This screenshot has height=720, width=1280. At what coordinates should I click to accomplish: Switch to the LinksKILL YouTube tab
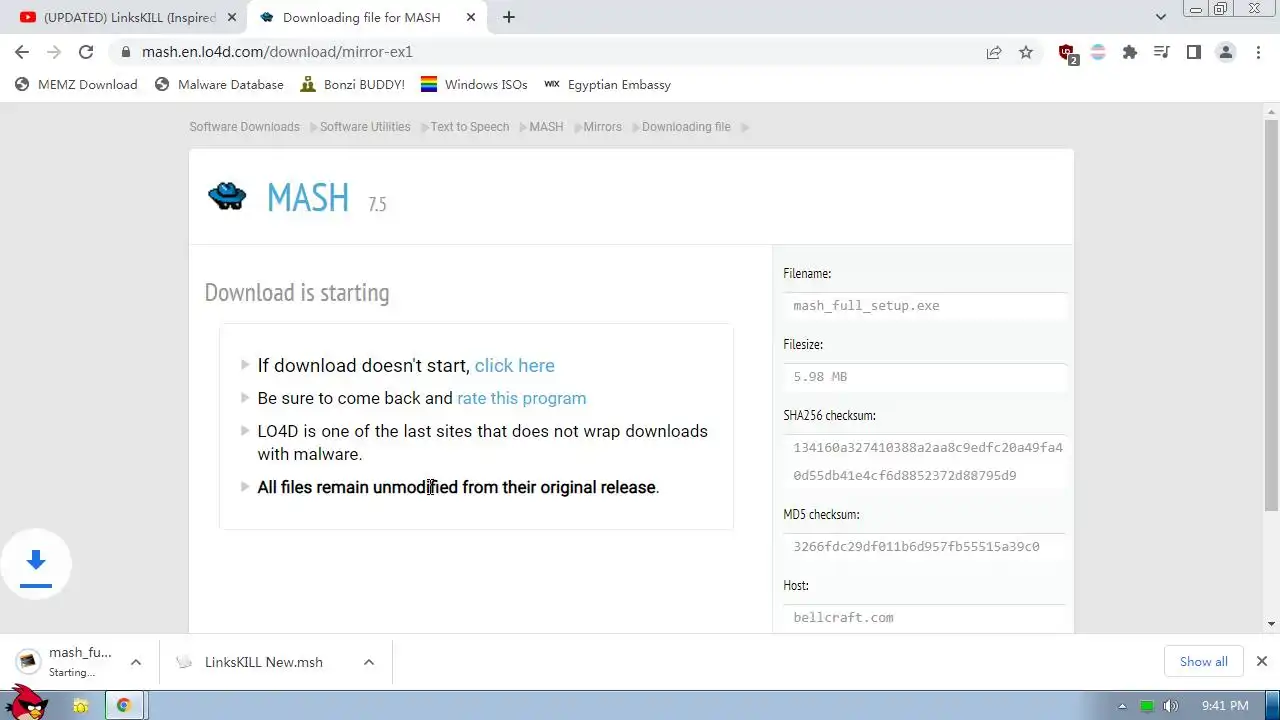(x=126, y=17)
